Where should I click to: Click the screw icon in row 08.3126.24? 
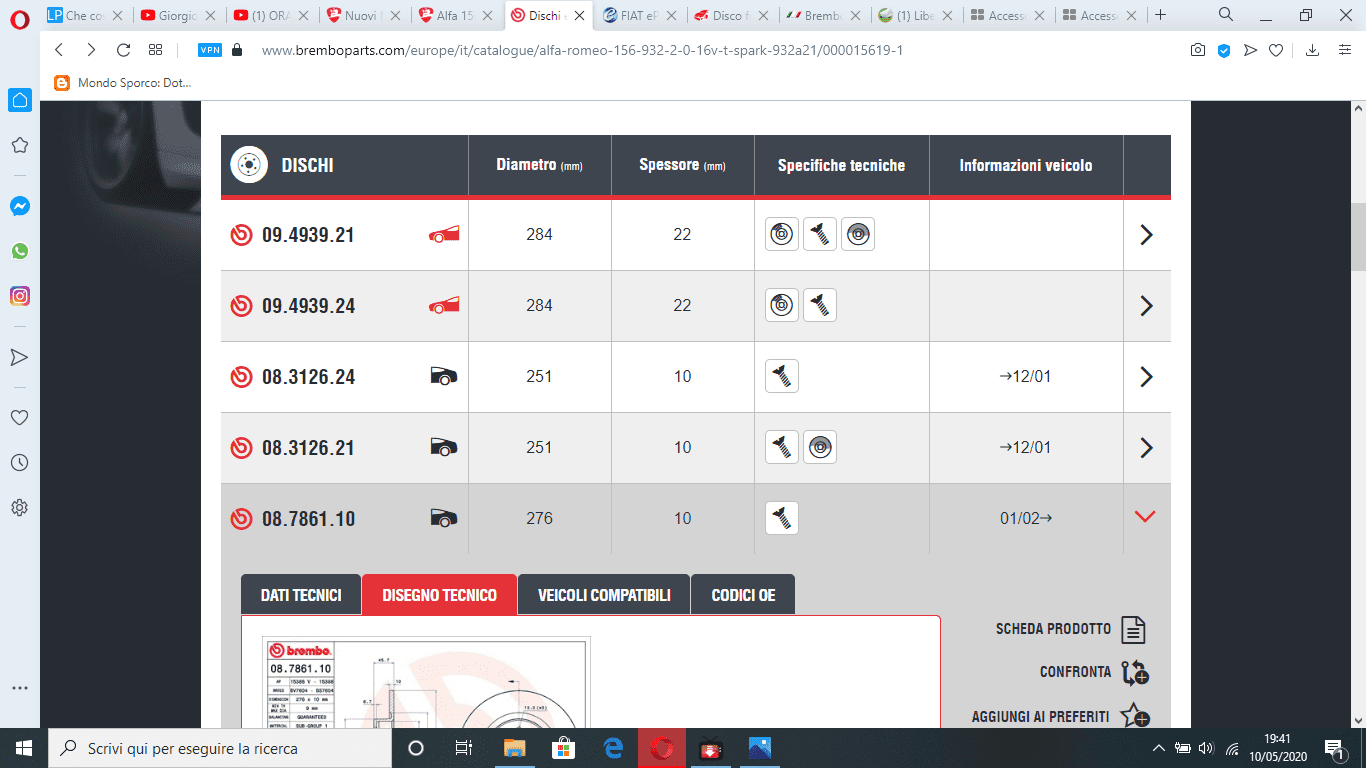[782, 376]
